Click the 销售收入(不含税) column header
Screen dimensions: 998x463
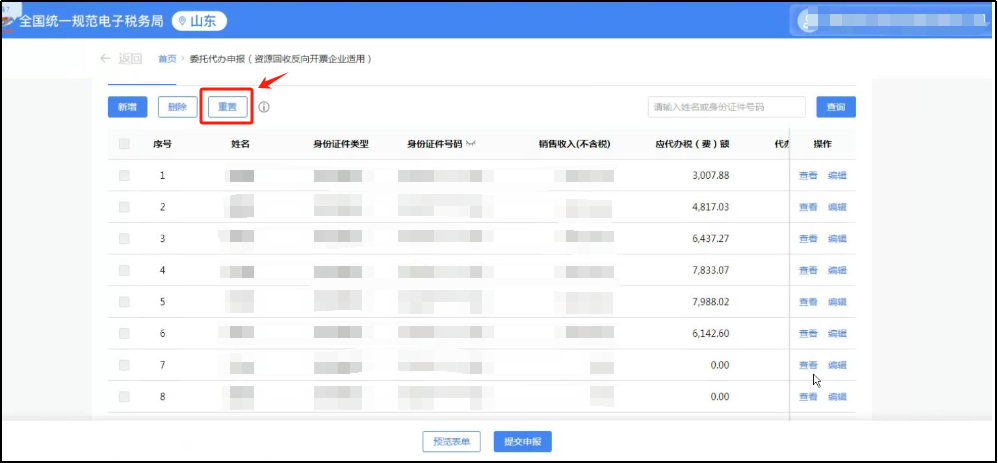click(575, 144)
